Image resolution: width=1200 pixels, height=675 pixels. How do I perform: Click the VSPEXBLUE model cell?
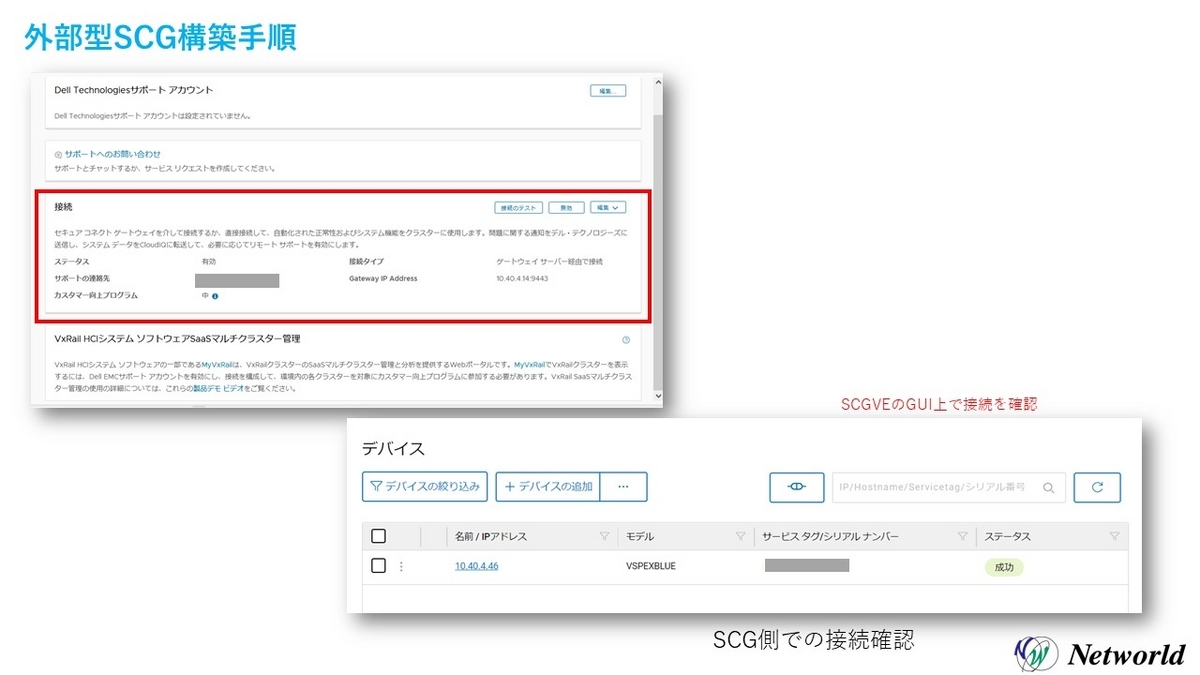click(650, 566)
